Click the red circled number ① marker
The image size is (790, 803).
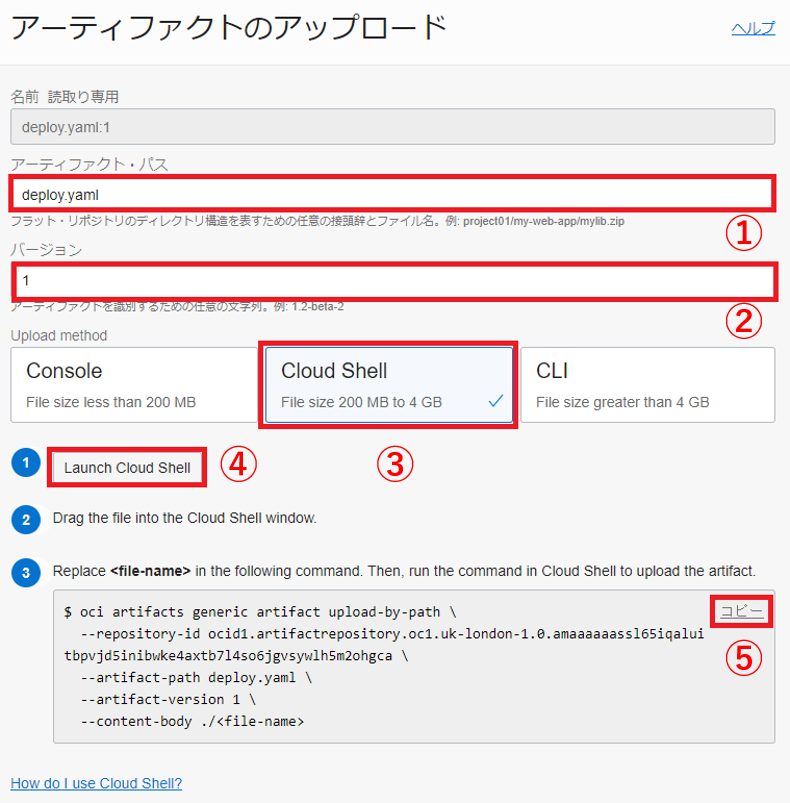tap(743, 233)
